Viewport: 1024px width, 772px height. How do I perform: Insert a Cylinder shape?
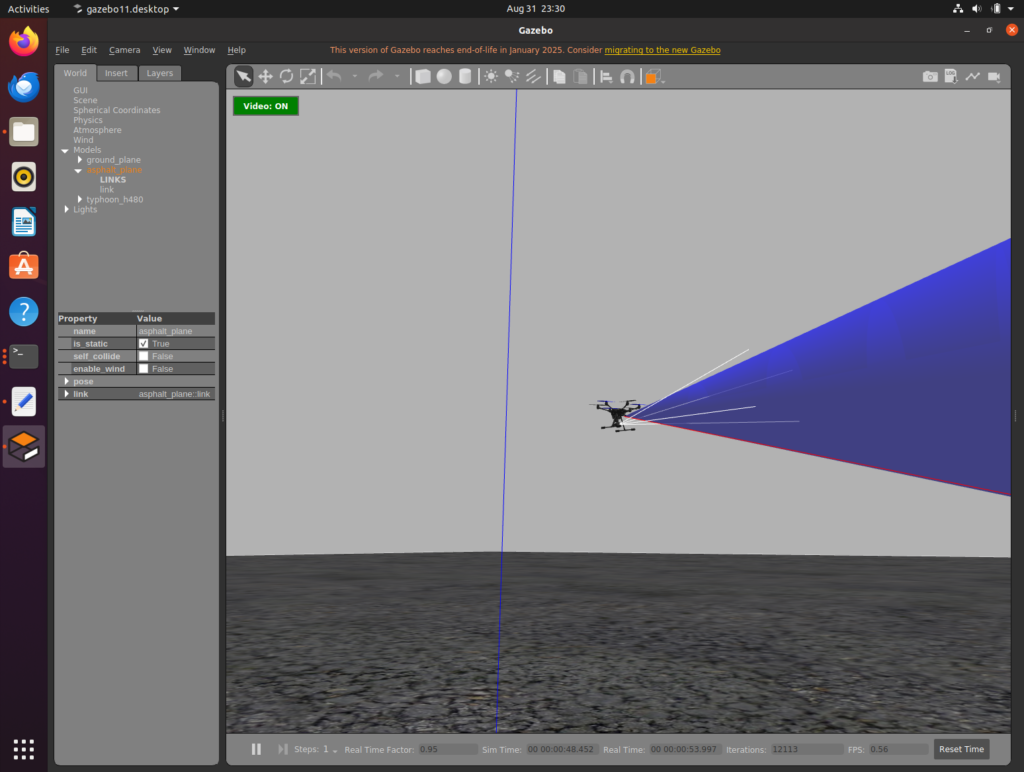tap(465, 77)
